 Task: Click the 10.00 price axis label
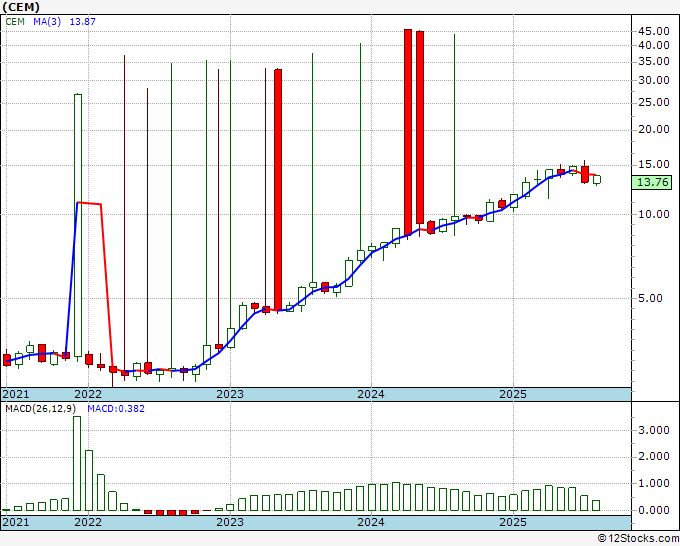click(x=654, y=214)
